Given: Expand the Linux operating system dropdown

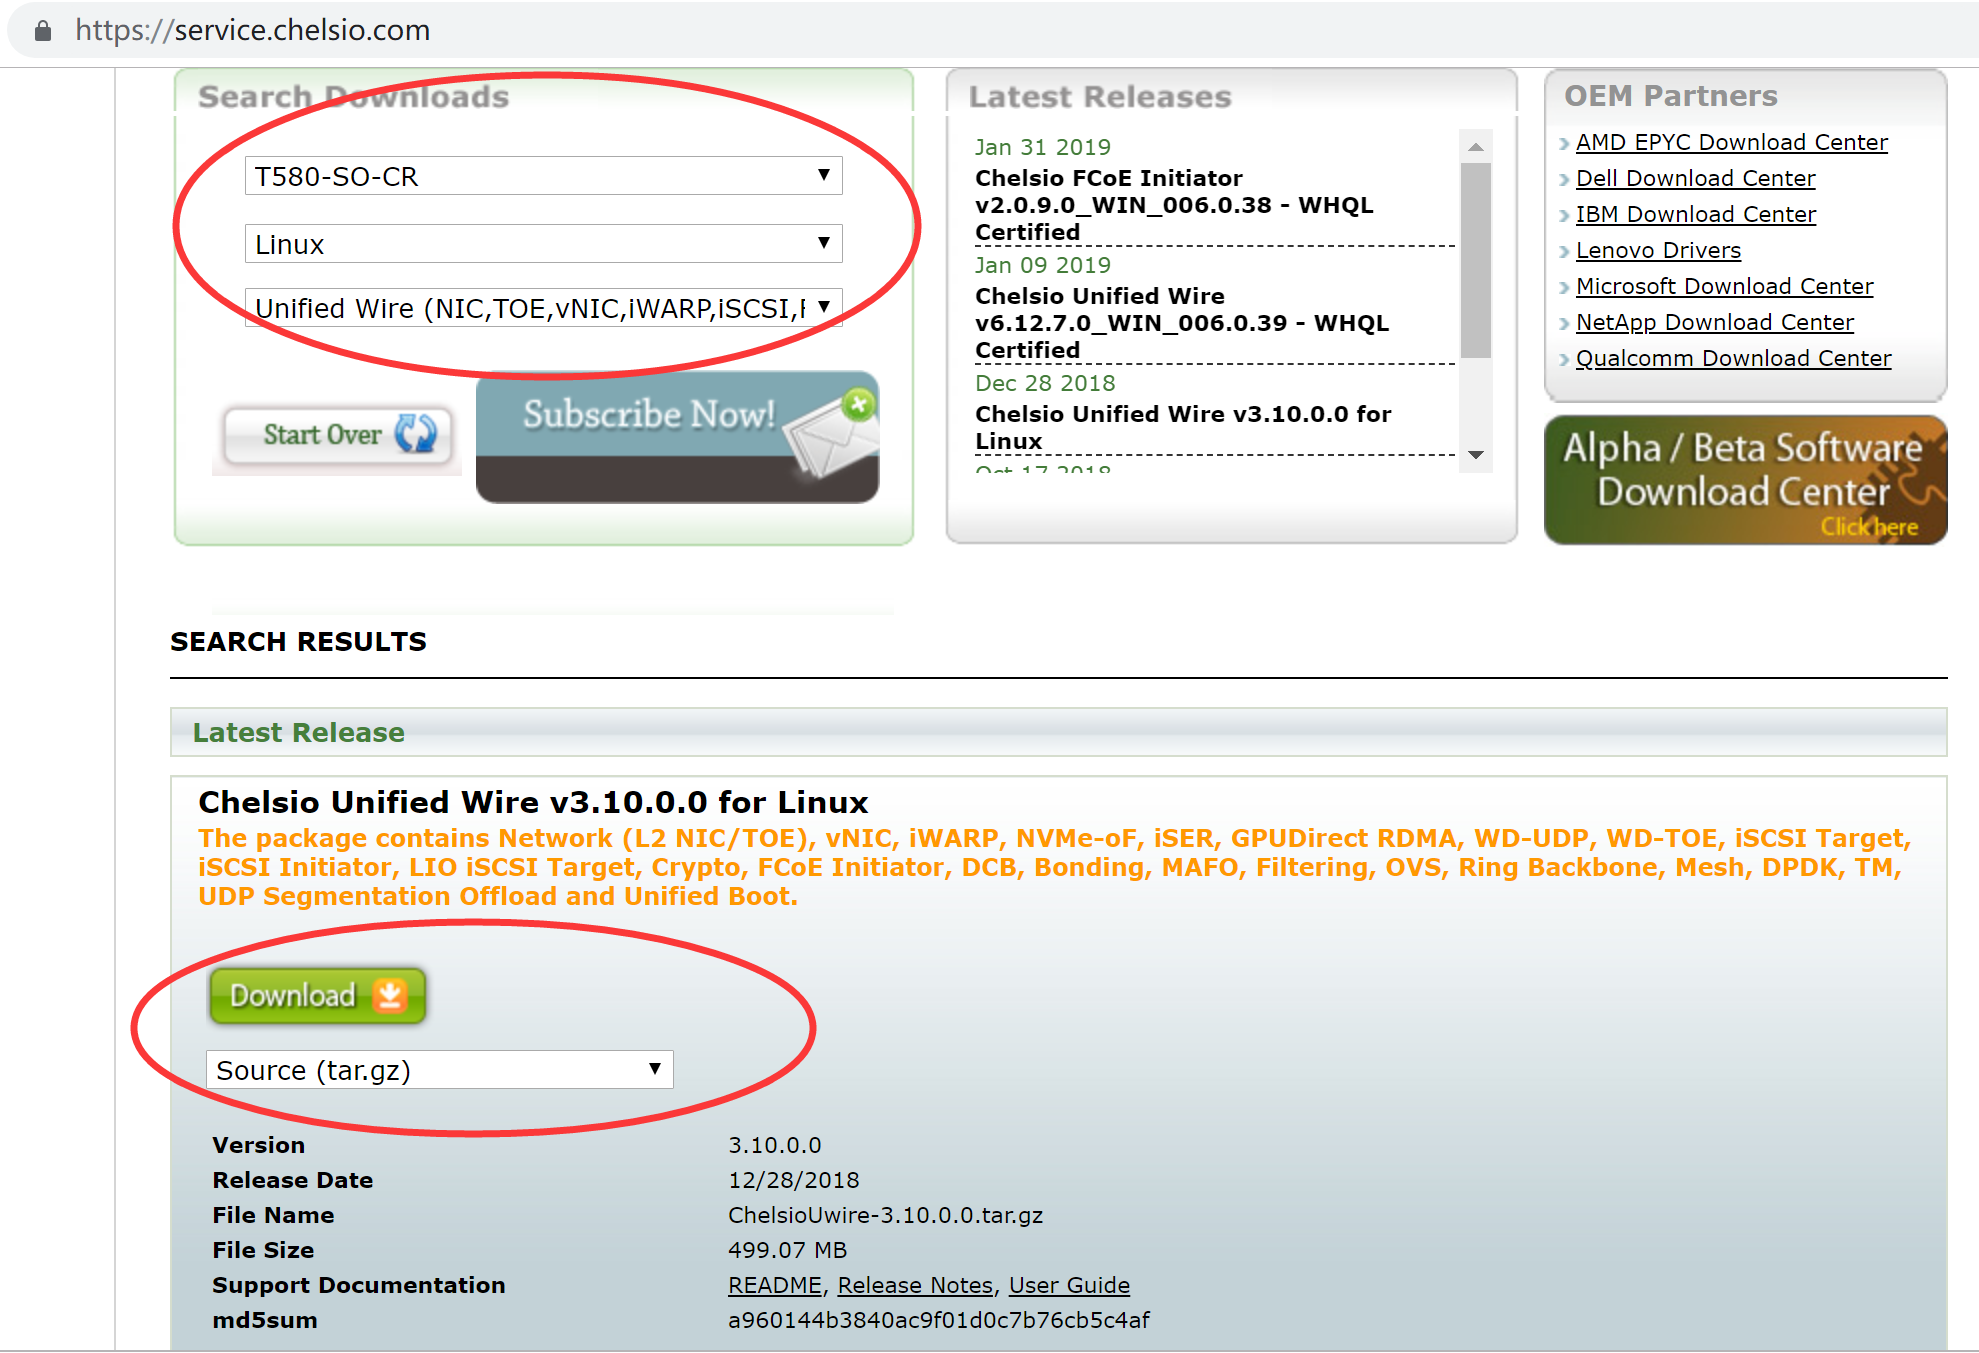Looking at the screenshot, I should click(x=543, y=244).
